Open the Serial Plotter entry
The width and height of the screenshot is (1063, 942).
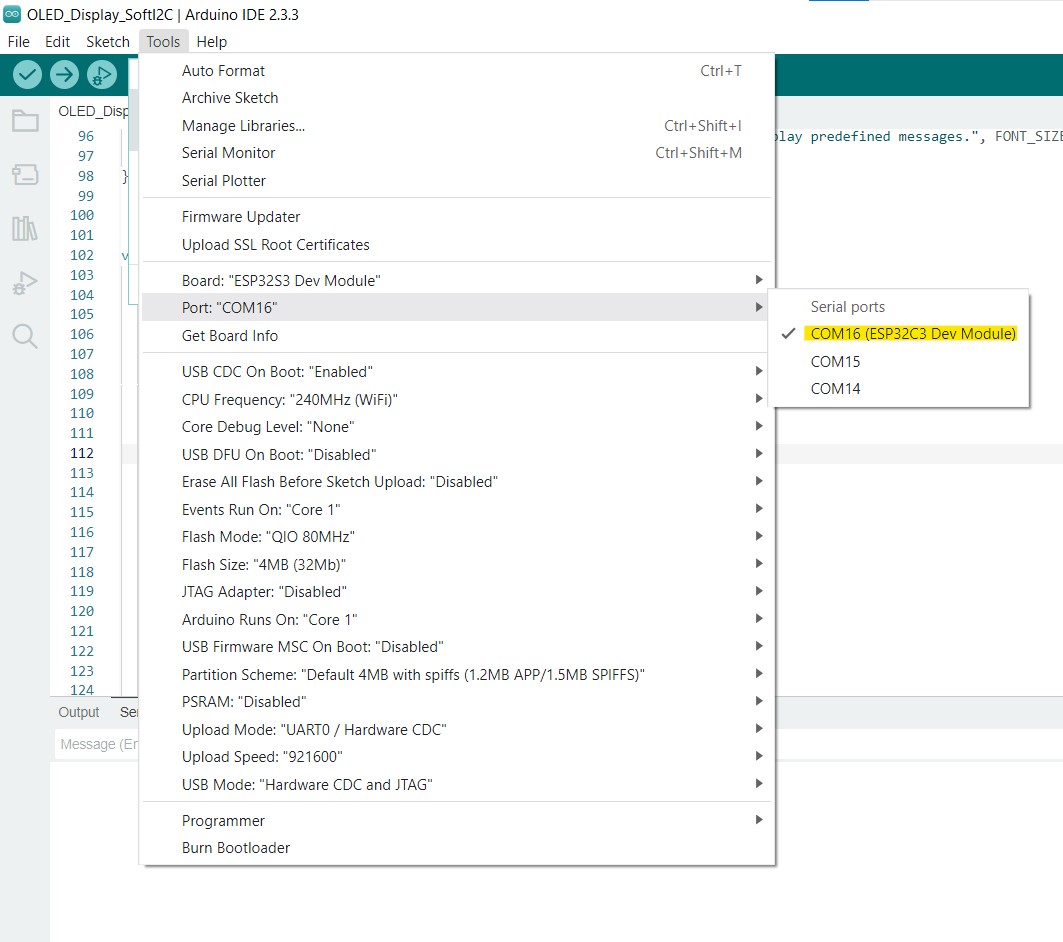coord(457,181)
